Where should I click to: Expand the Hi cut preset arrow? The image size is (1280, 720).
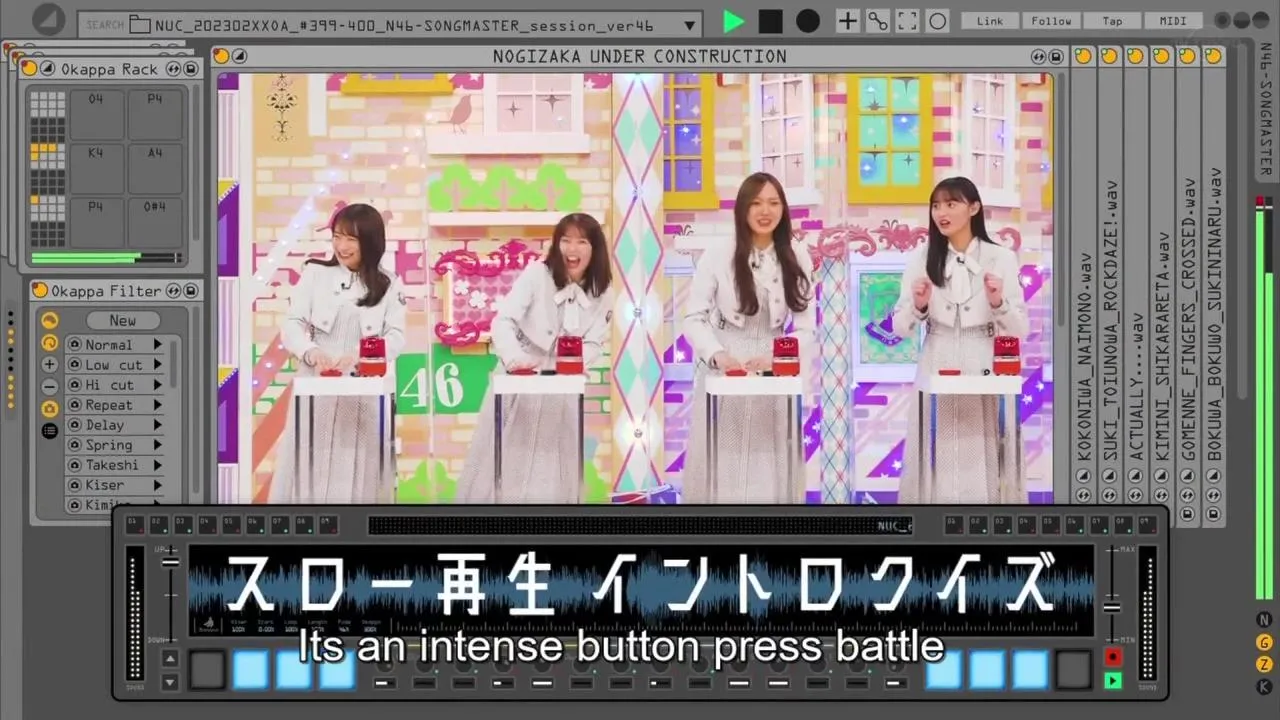pyautogui.click(x=157, y=385)
